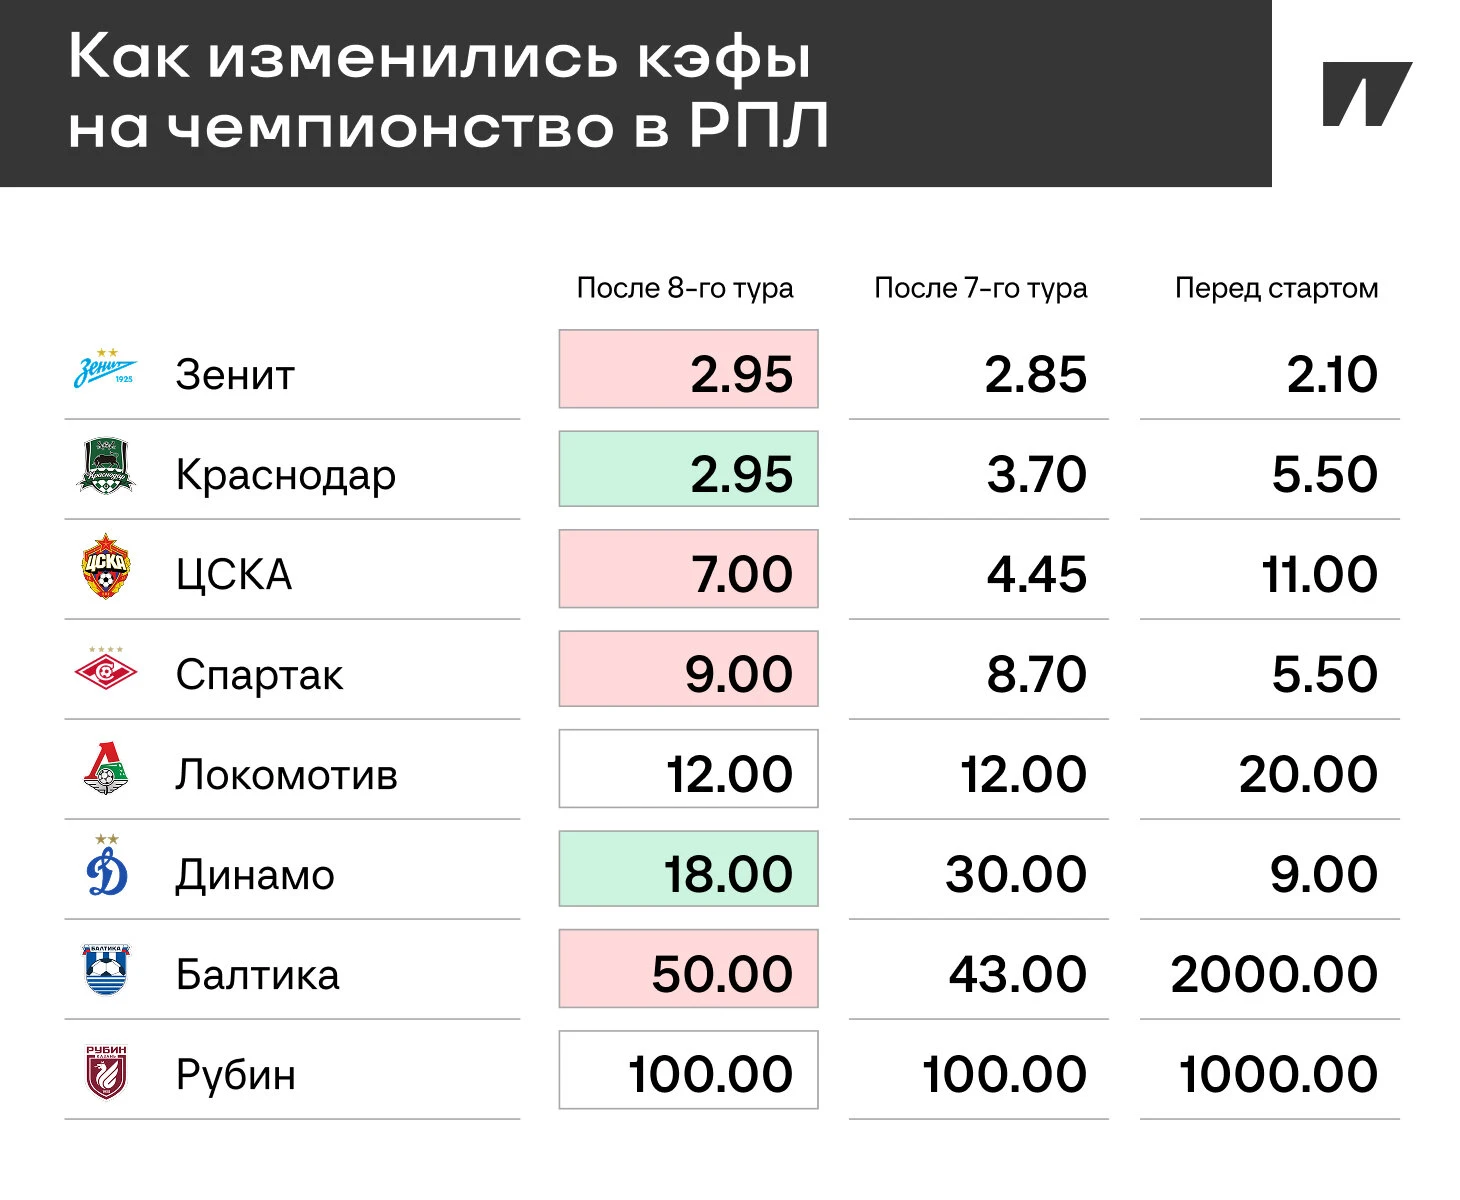
Task: Click the Балтика team name
Action: tap(258, 974)
